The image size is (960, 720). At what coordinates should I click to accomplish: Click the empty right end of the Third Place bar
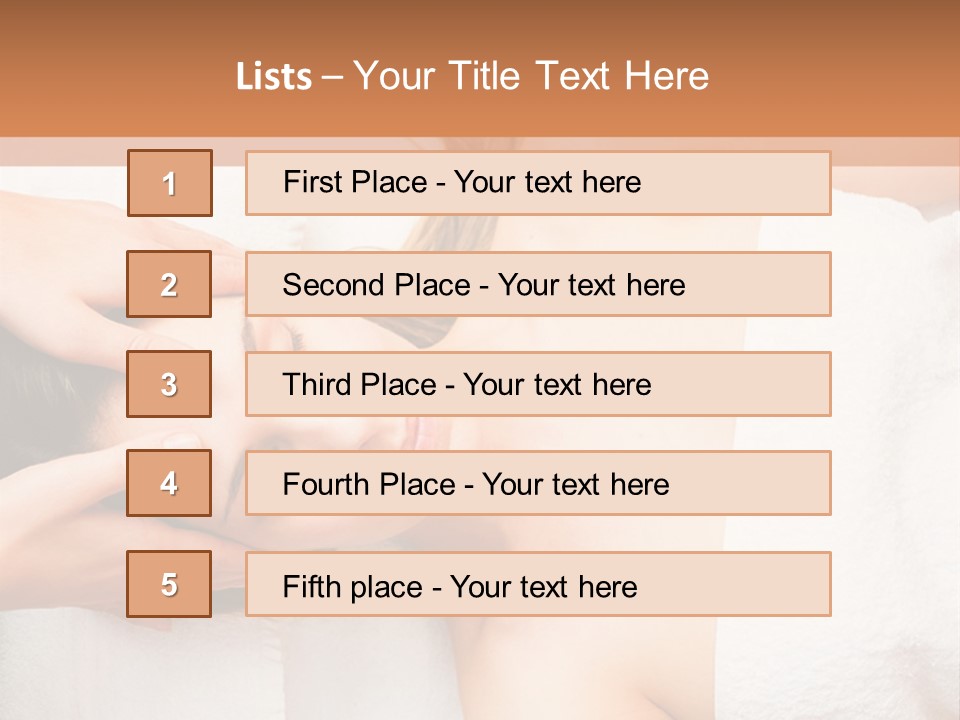click(760, 384)
